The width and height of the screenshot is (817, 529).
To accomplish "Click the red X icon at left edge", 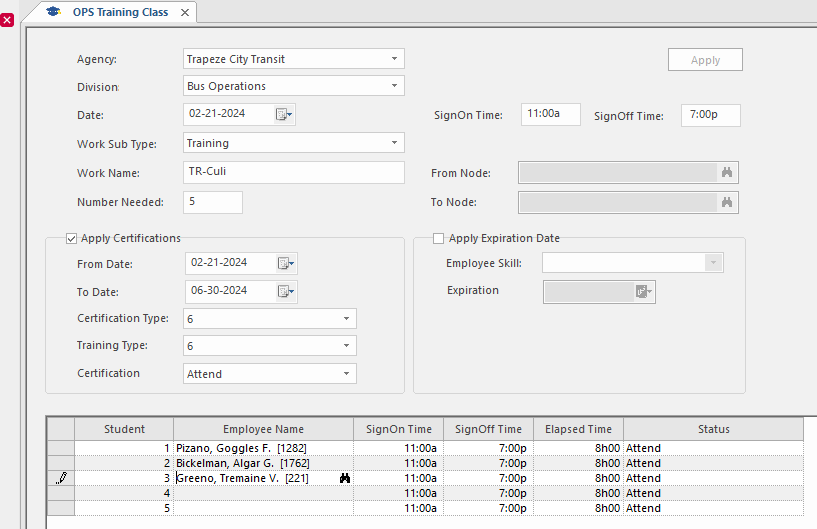I will pyautogui.click(x=7, y=20).
